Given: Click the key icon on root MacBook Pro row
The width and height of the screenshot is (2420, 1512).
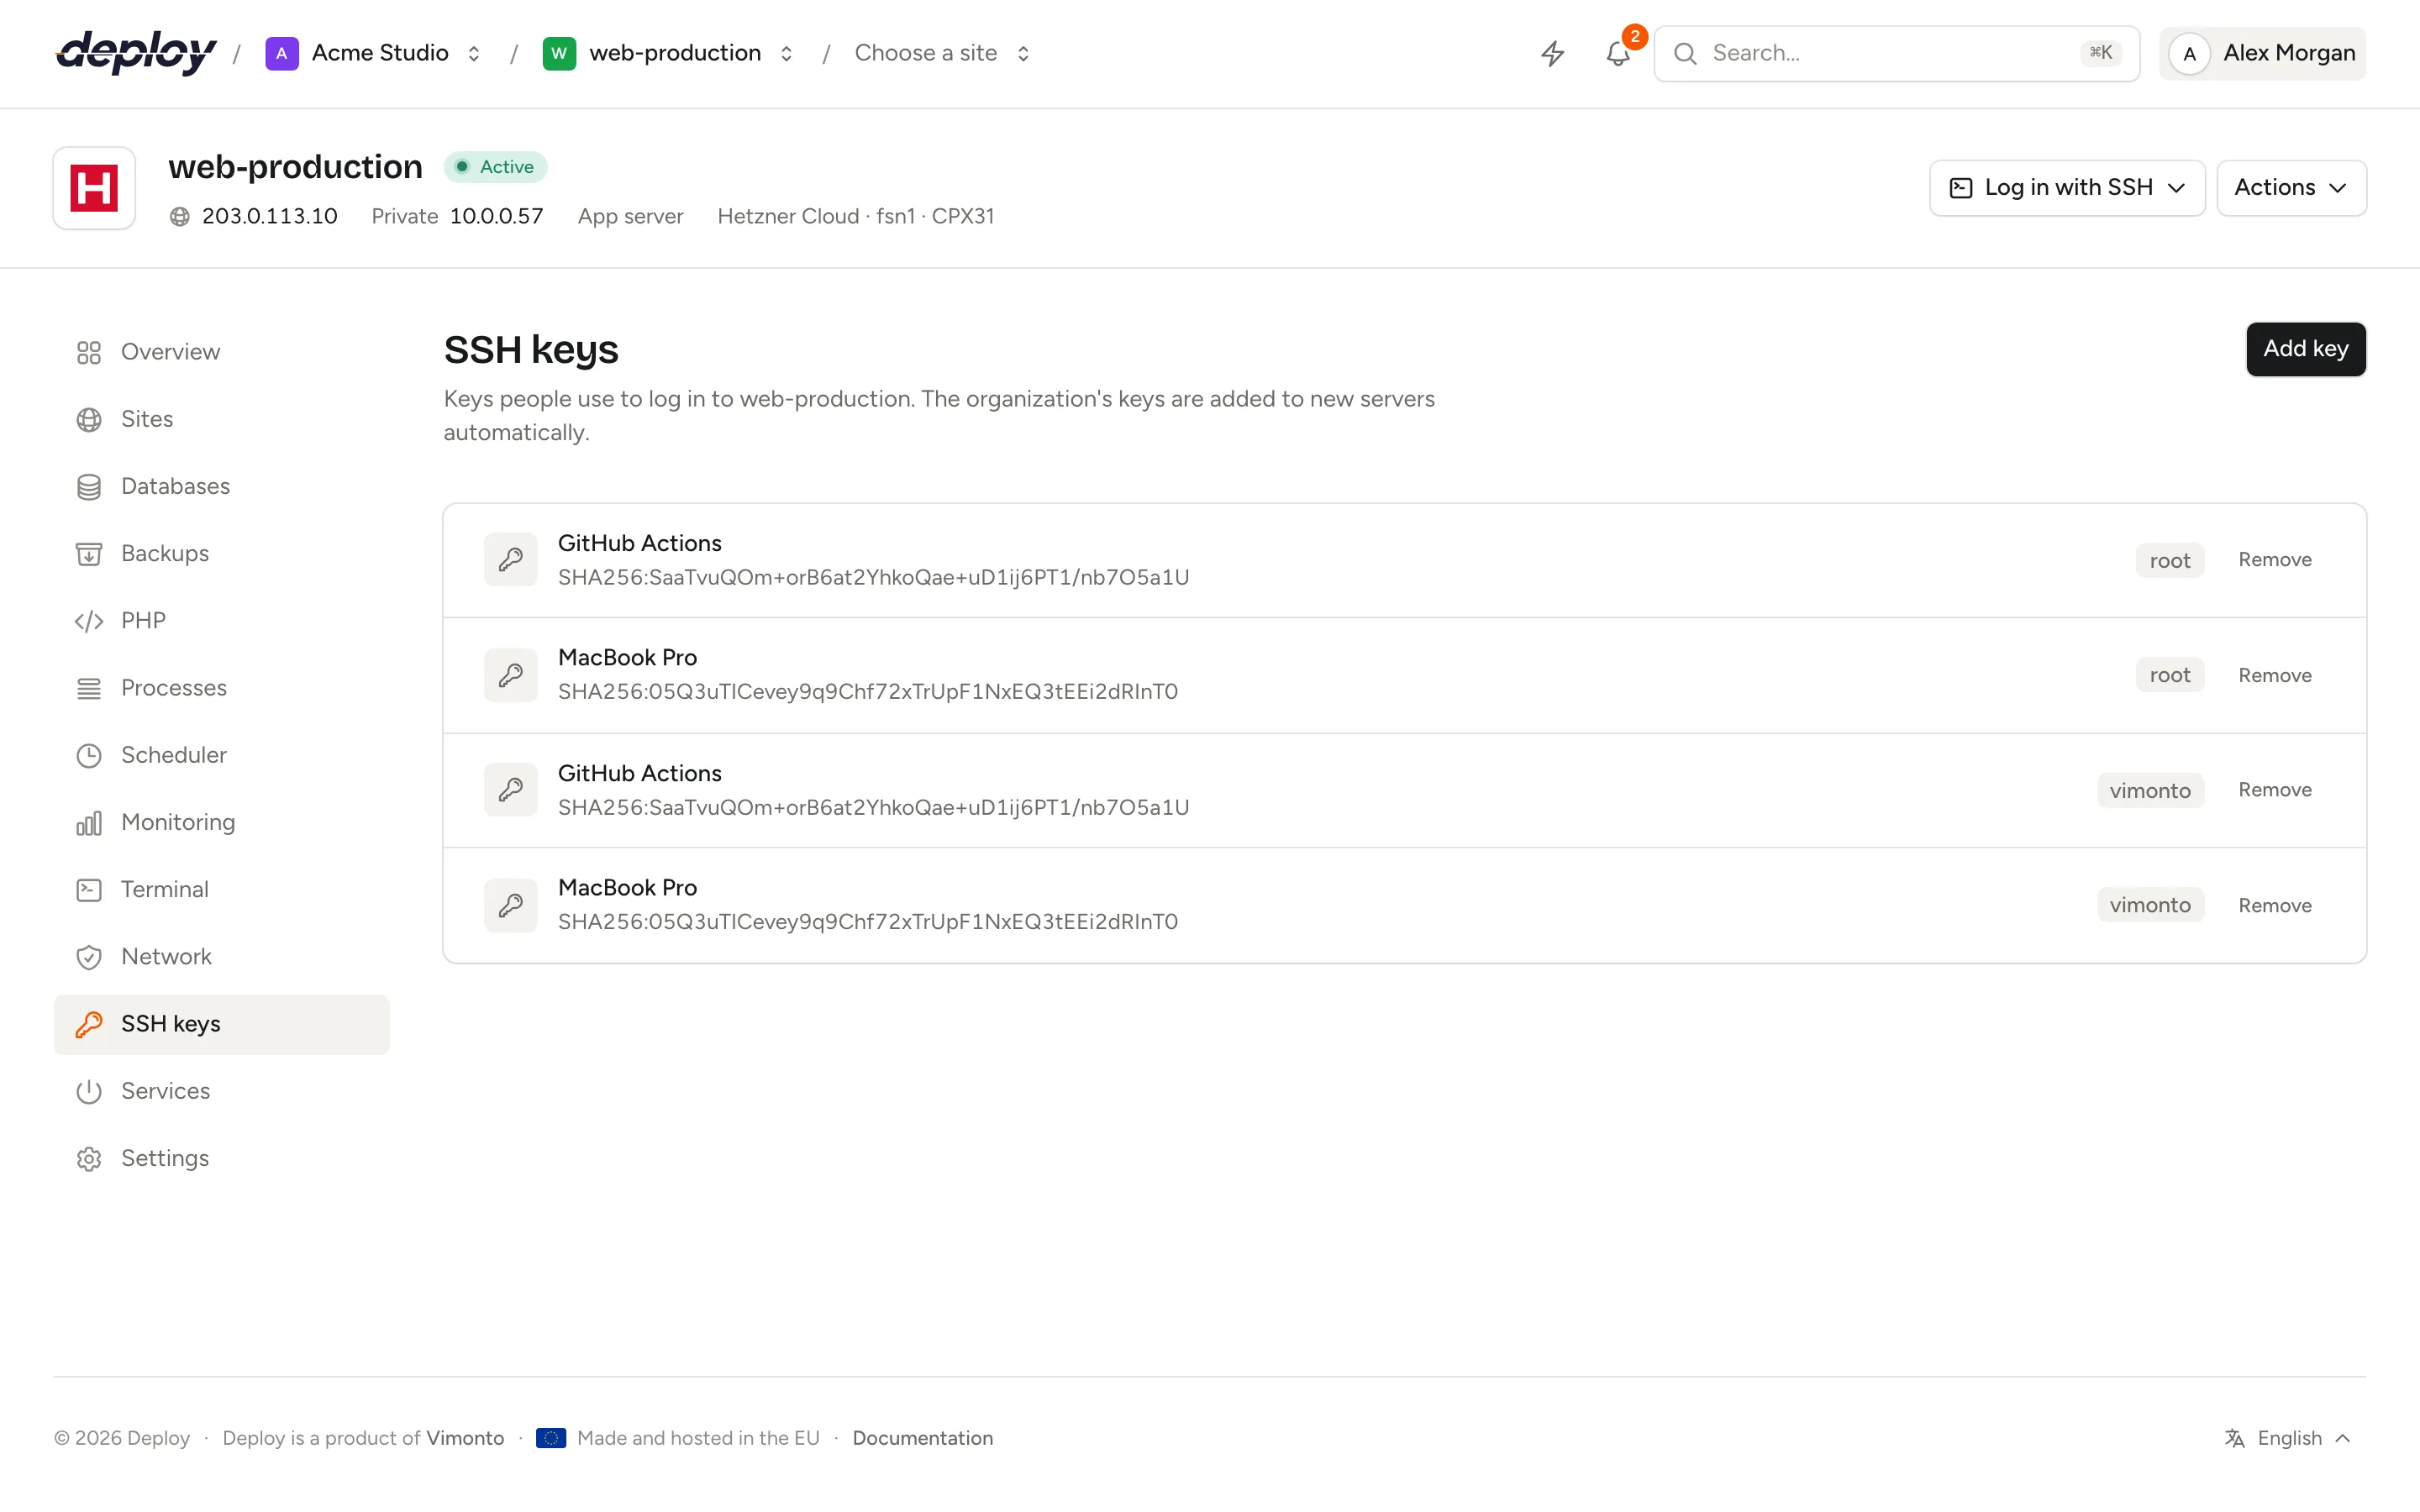Looking at the screenshot, I should (511, 675).
